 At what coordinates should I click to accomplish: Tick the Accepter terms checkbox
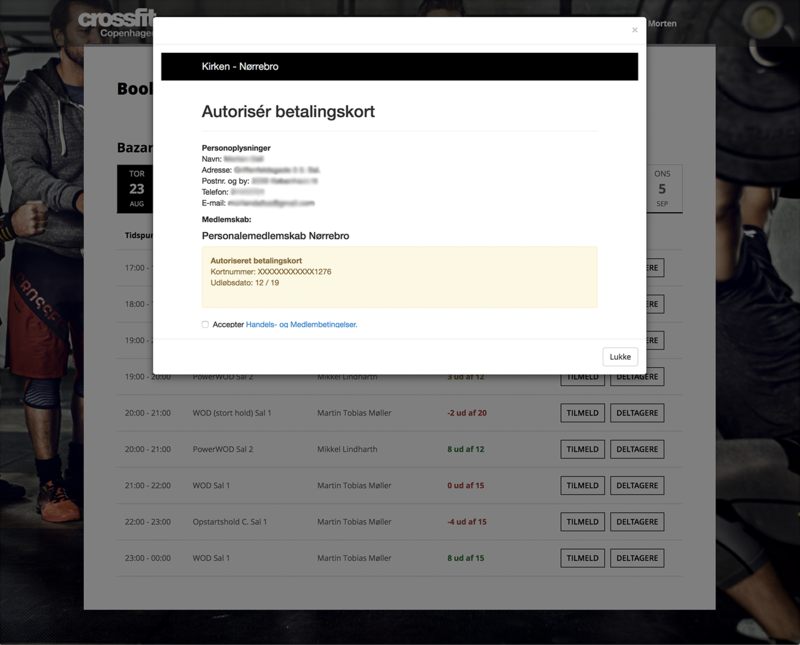205,325
